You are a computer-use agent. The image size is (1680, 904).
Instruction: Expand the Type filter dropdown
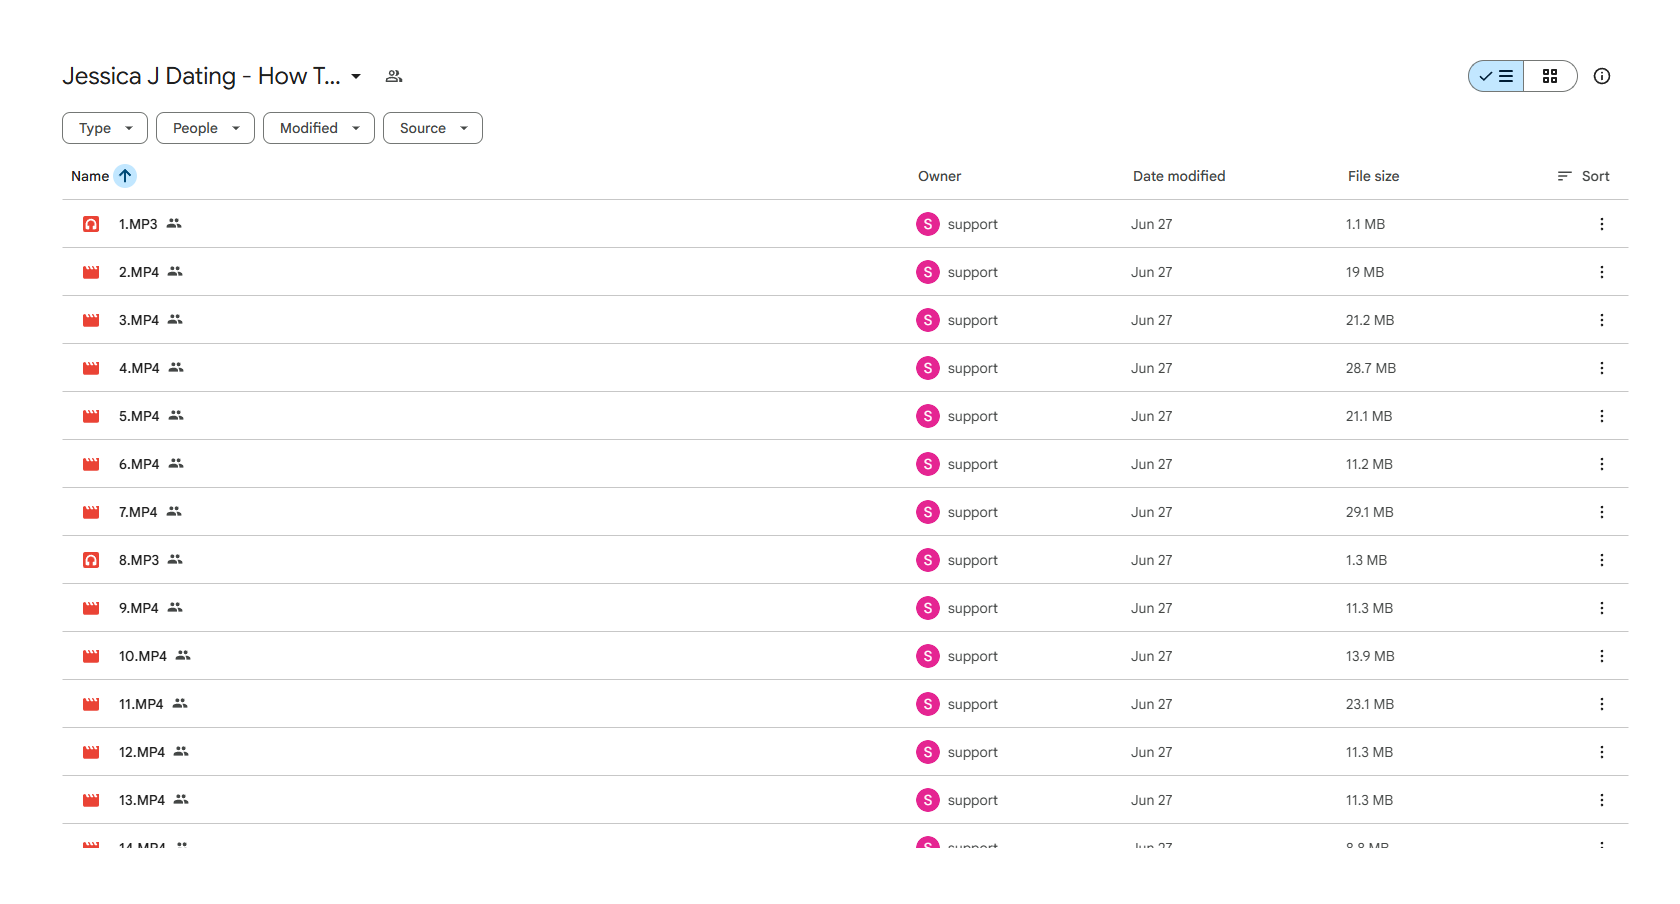point(105,128)
